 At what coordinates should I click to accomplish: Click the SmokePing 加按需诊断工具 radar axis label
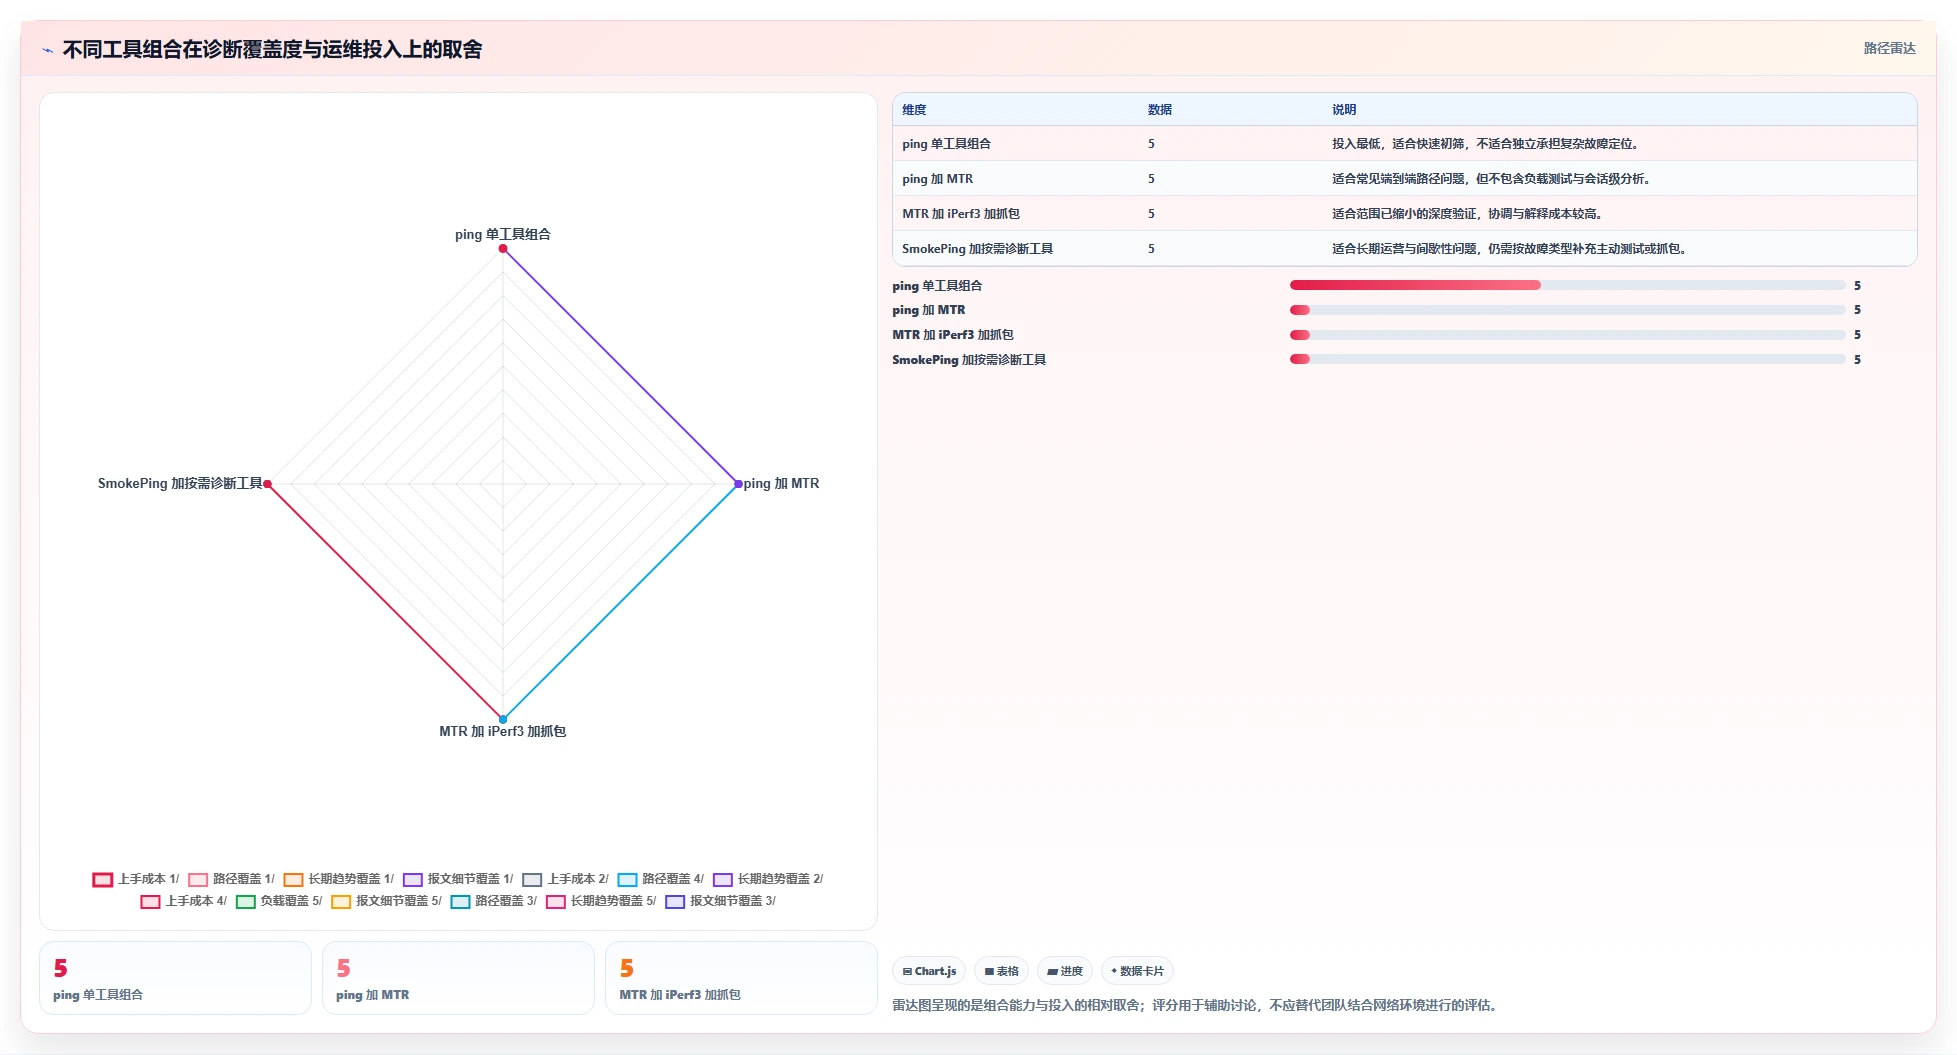[x=180, y=483]
